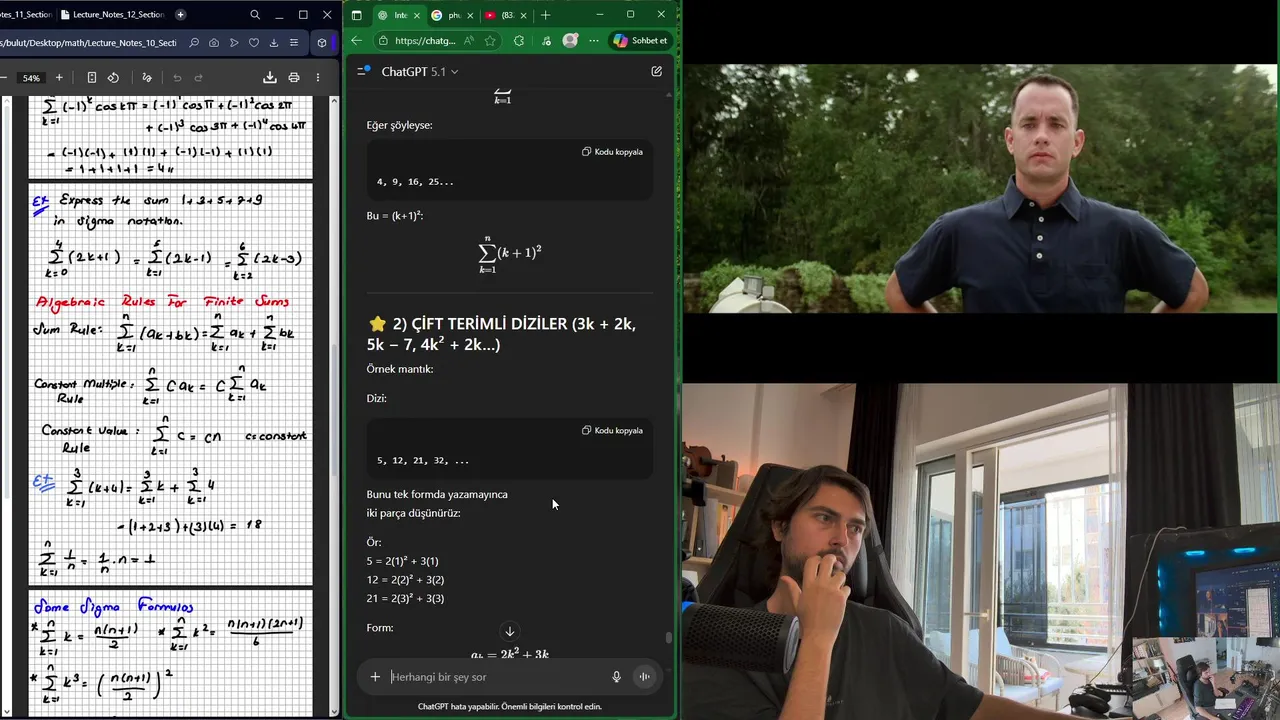Zoom in the PDF with the plus button

coord(59,78)
